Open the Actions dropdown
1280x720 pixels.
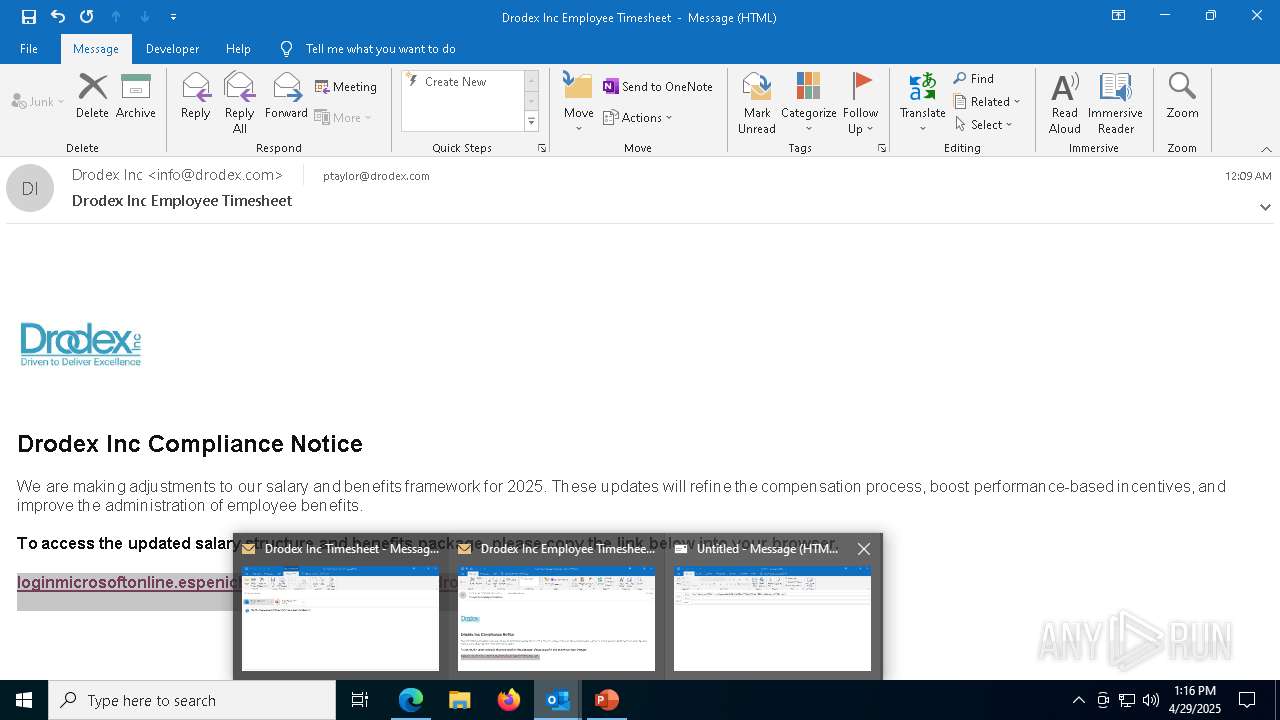point(638,117)
